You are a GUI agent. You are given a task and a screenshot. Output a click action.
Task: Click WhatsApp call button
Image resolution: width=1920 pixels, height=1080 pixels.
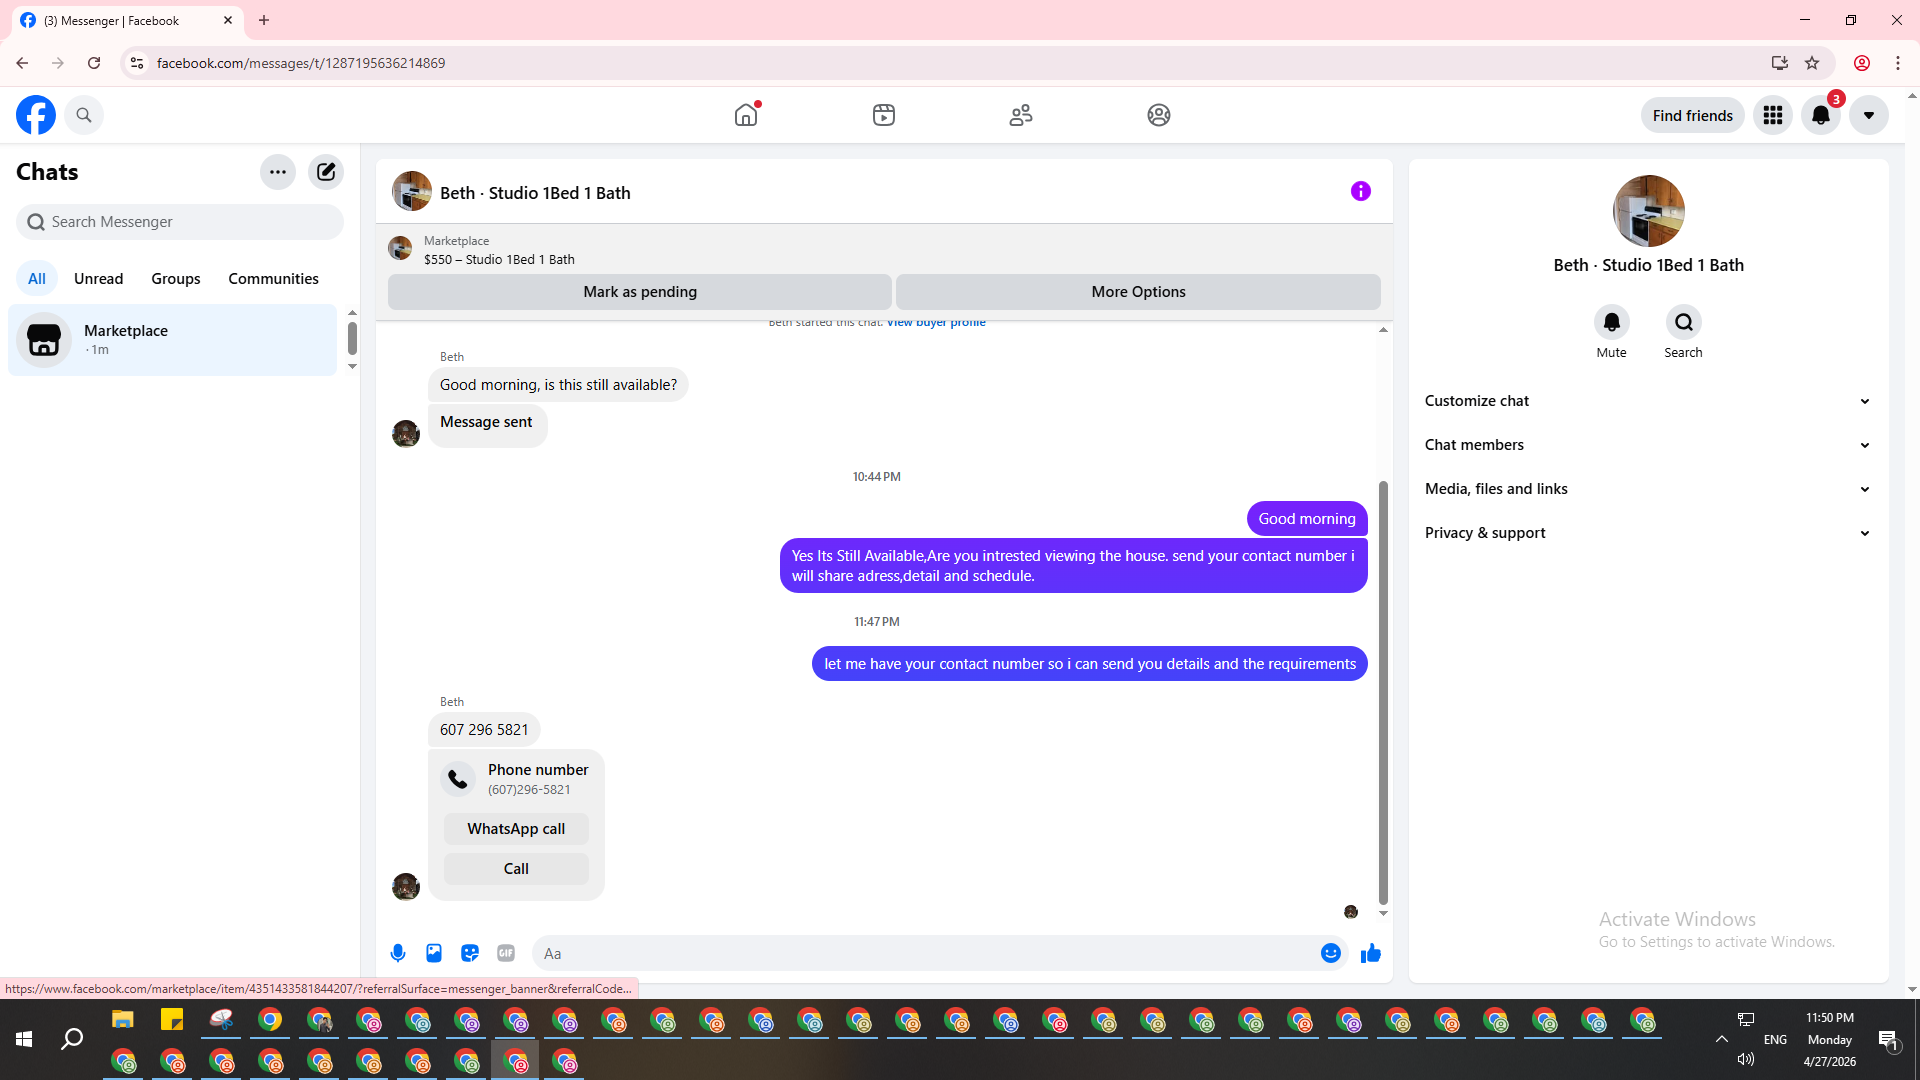516,829
